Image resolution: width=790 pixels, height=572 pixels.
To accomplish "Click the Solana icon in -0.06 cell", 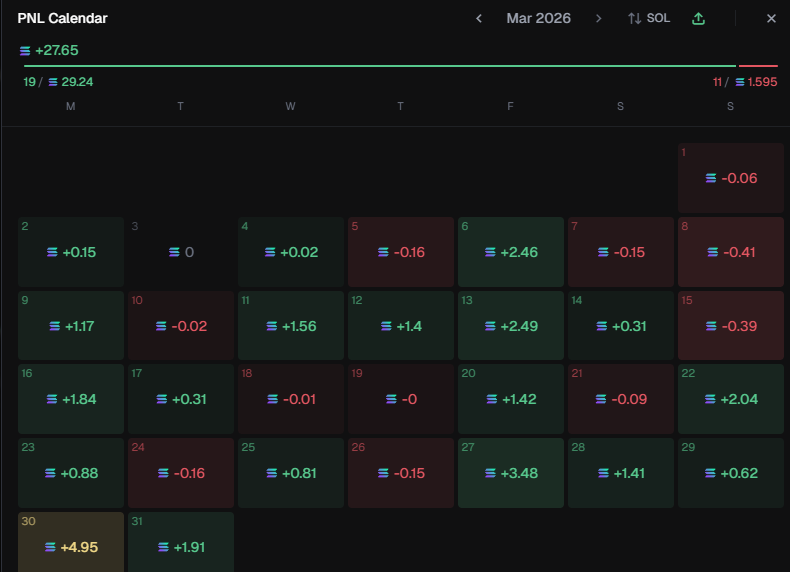I will click(711, 178).
